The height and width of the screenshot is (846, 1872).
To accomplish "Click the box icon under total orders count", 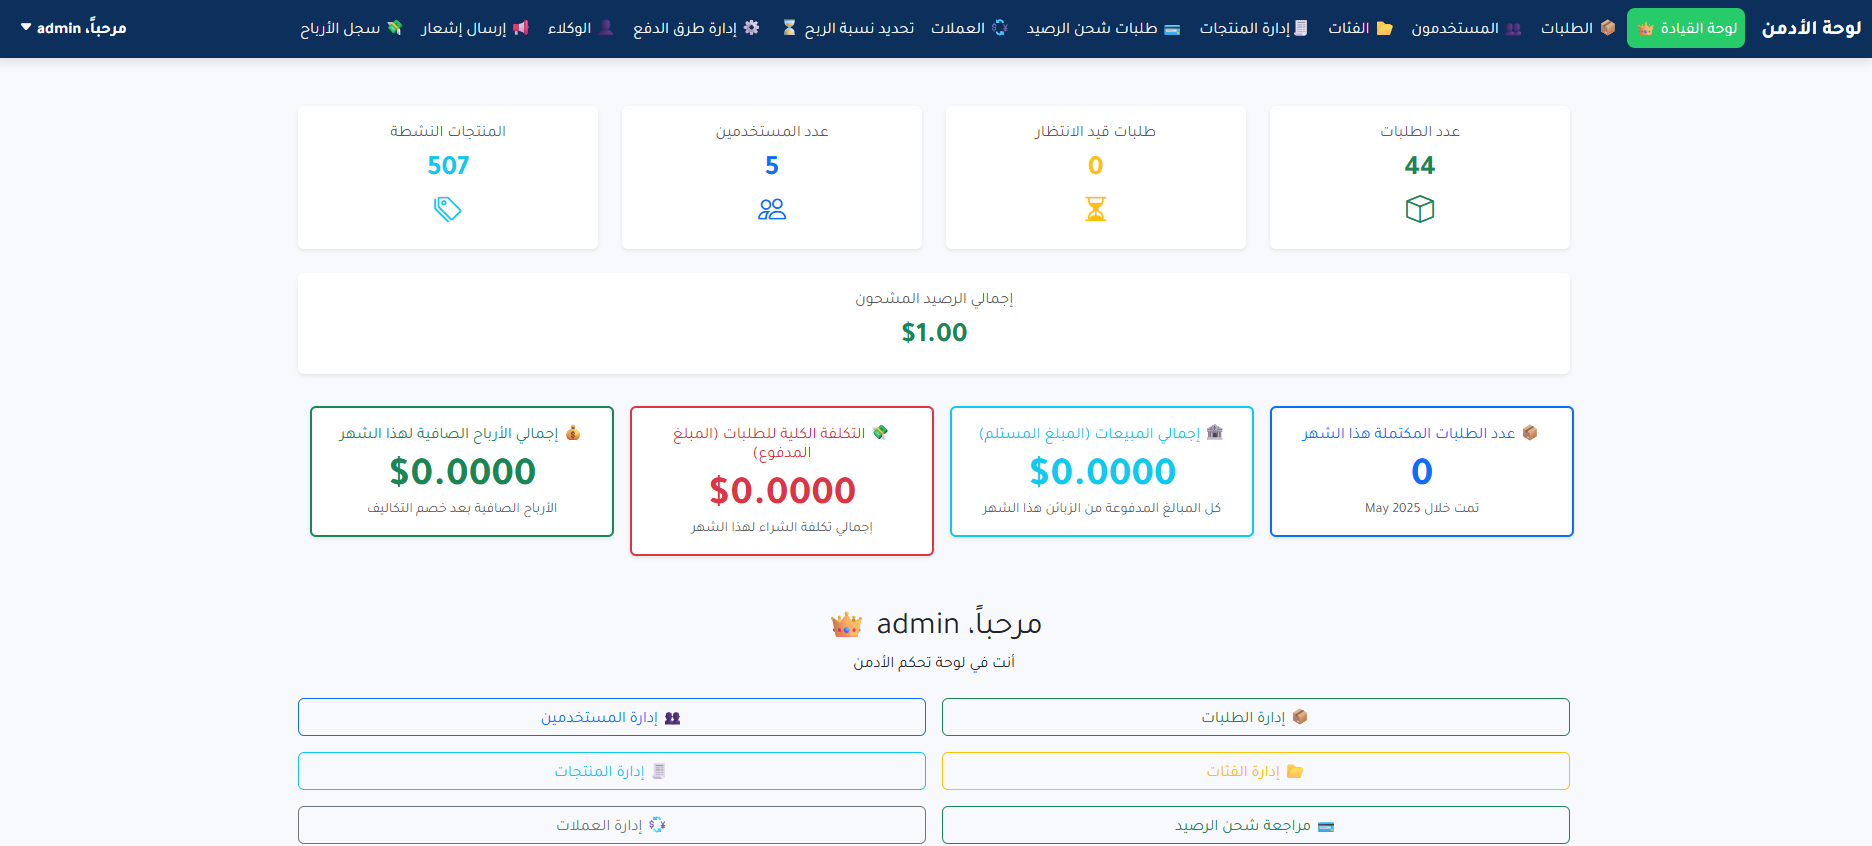I will click(1419, 209).
